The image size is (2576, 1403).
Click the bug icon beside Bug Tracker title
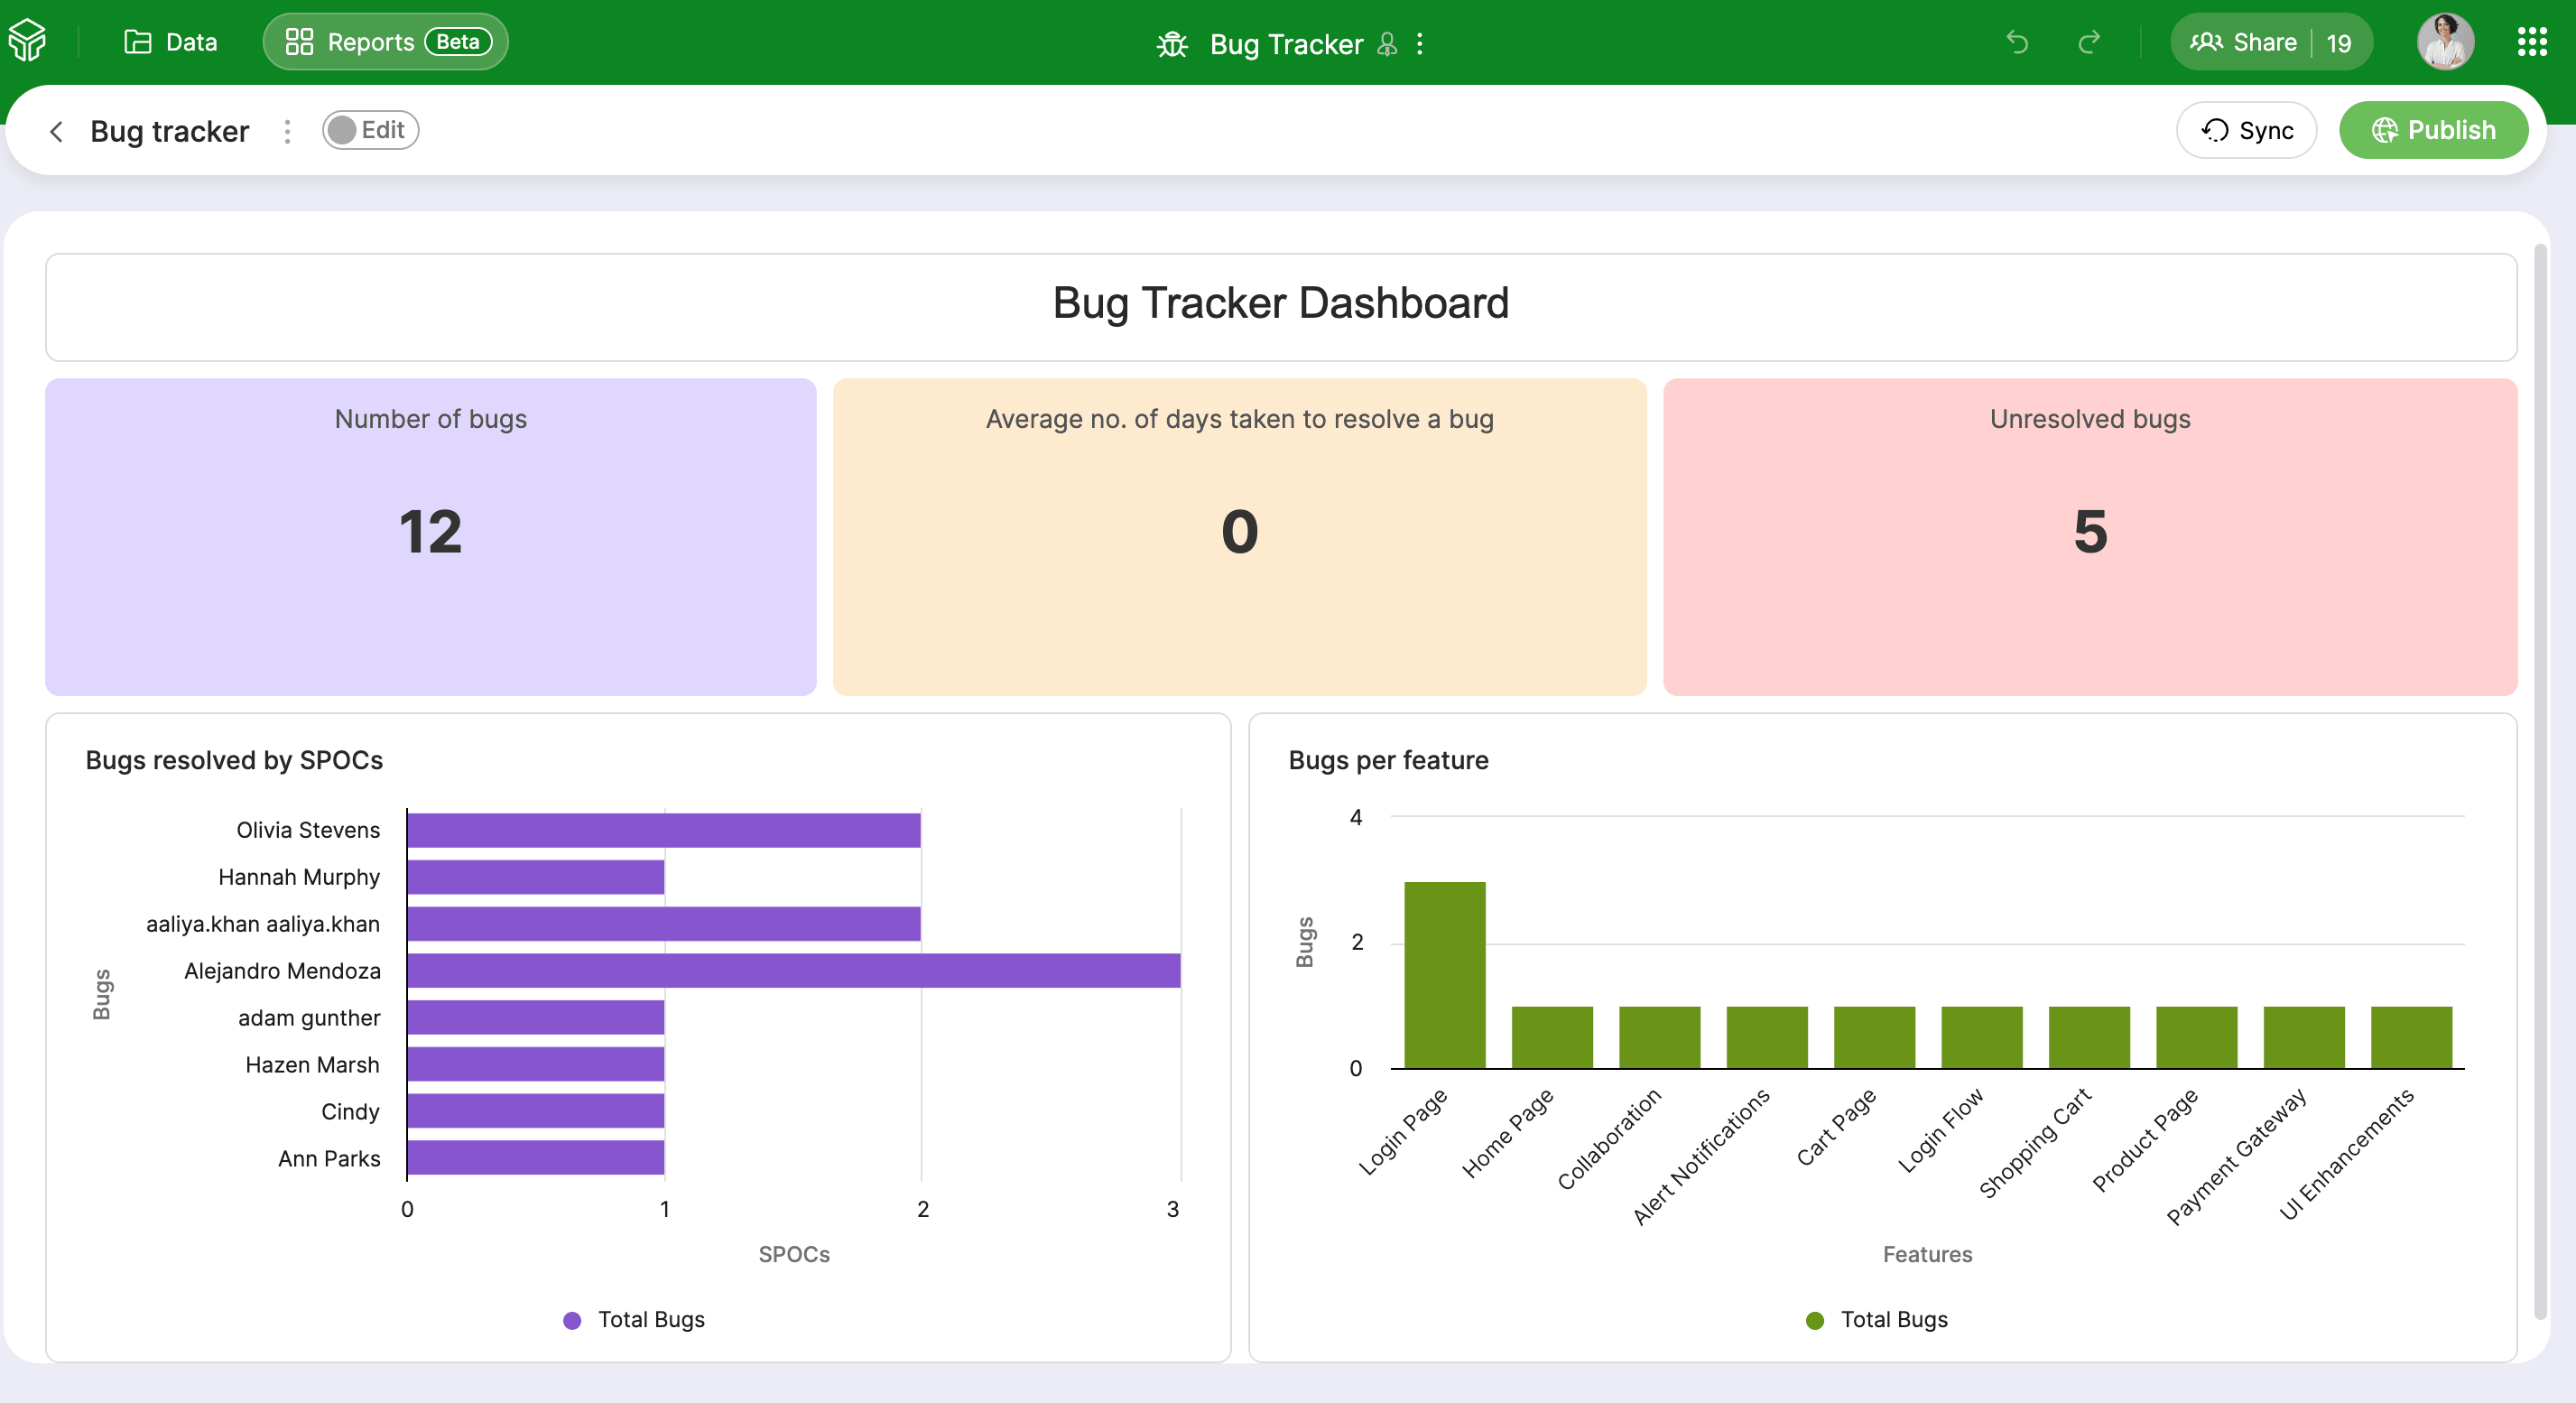1172,44
